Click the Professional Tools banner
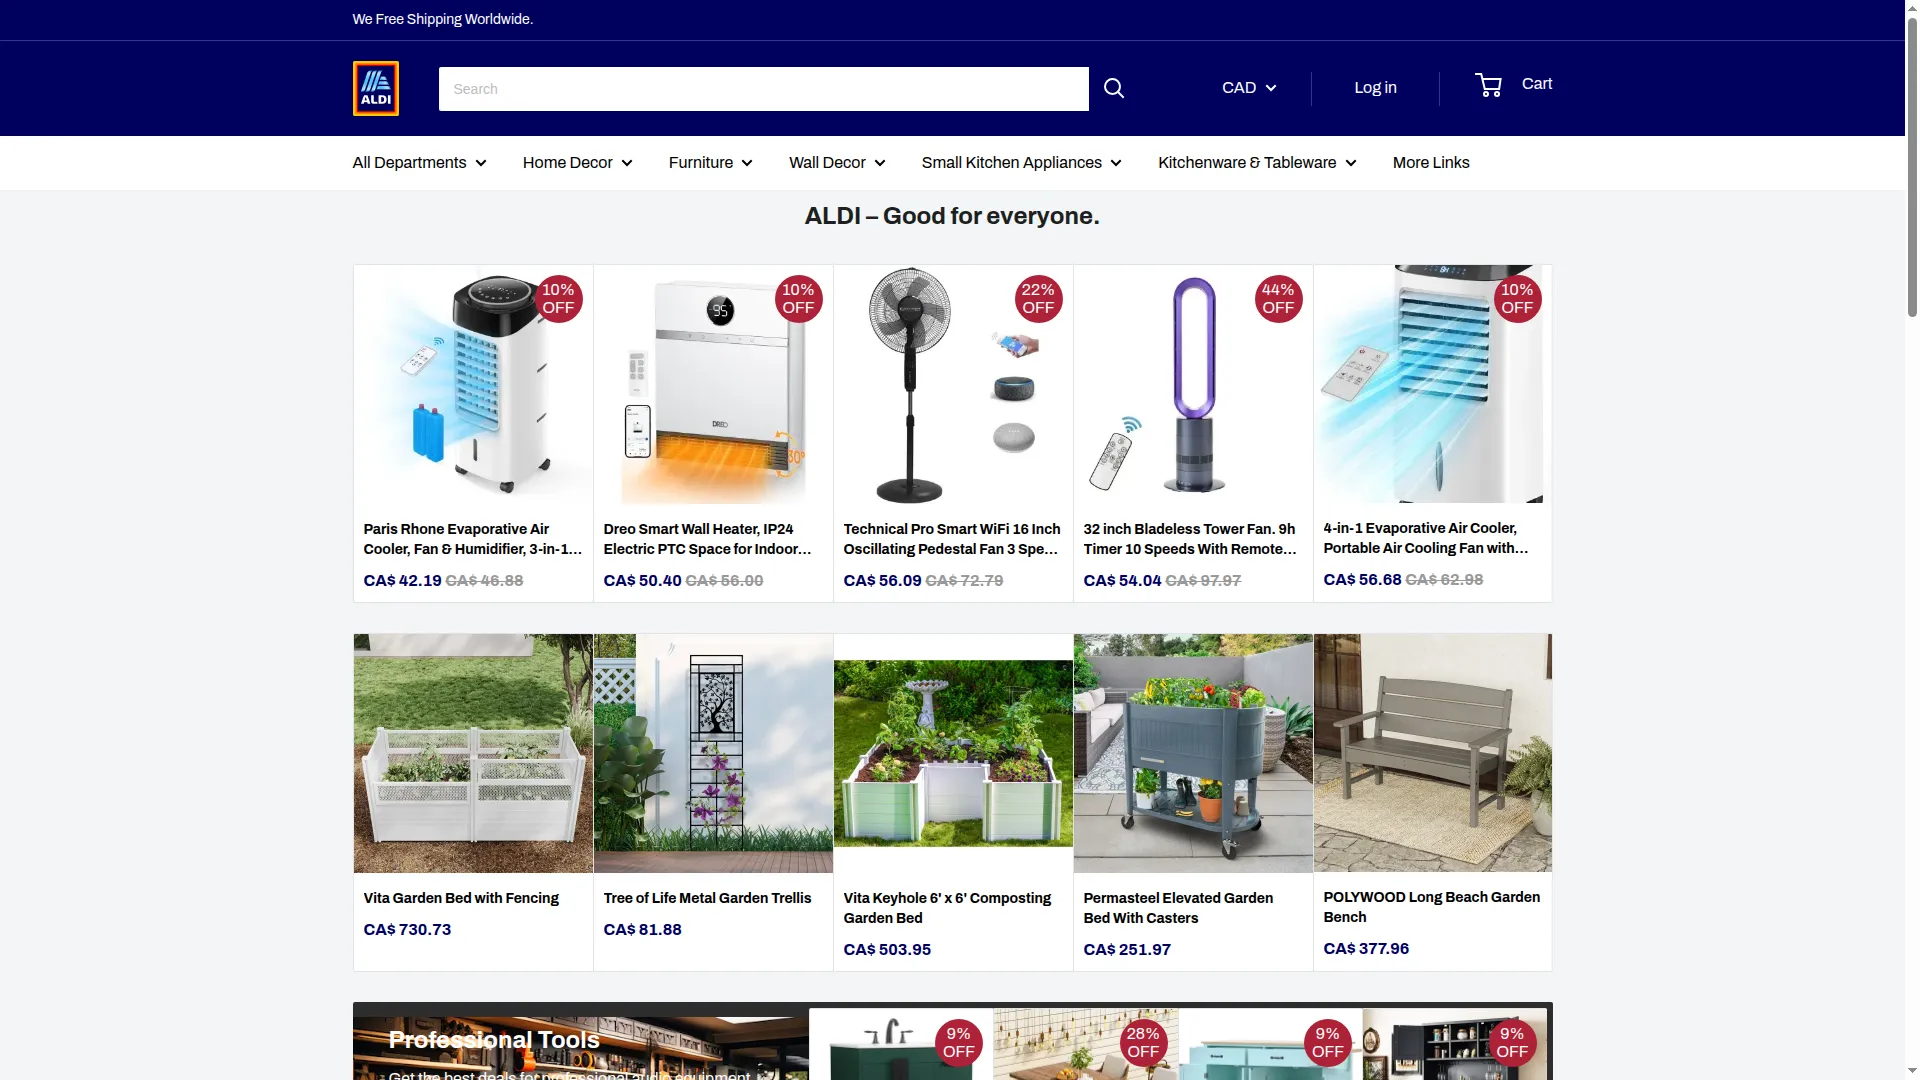The height and width of the screenshot is (1080, 1920). point(580,1043)
